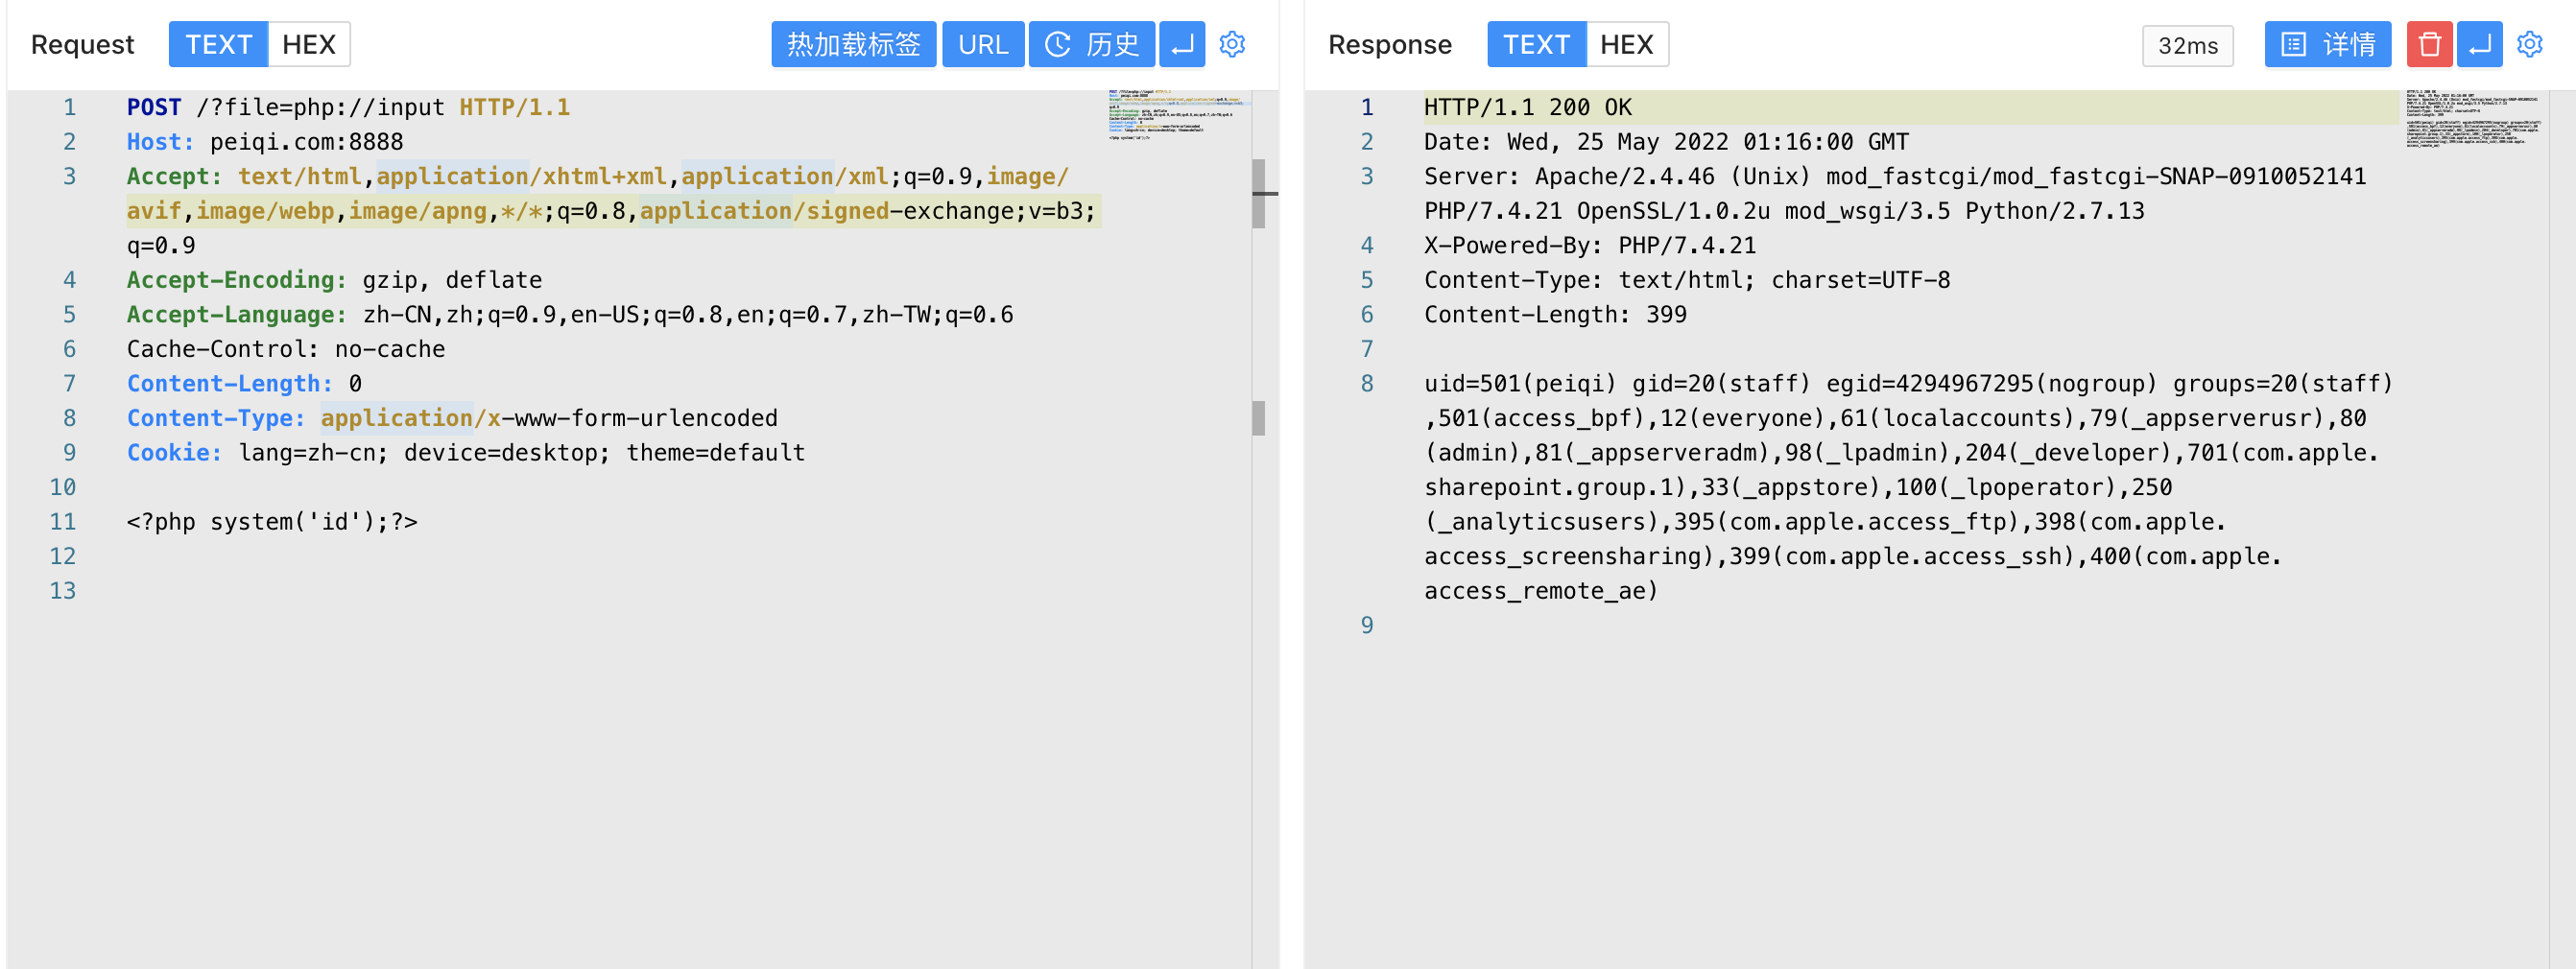Click the Accept-Encoding: gzip, deflate line
The width and height of the screenshot is (2576, 969).
pos(334,280)
